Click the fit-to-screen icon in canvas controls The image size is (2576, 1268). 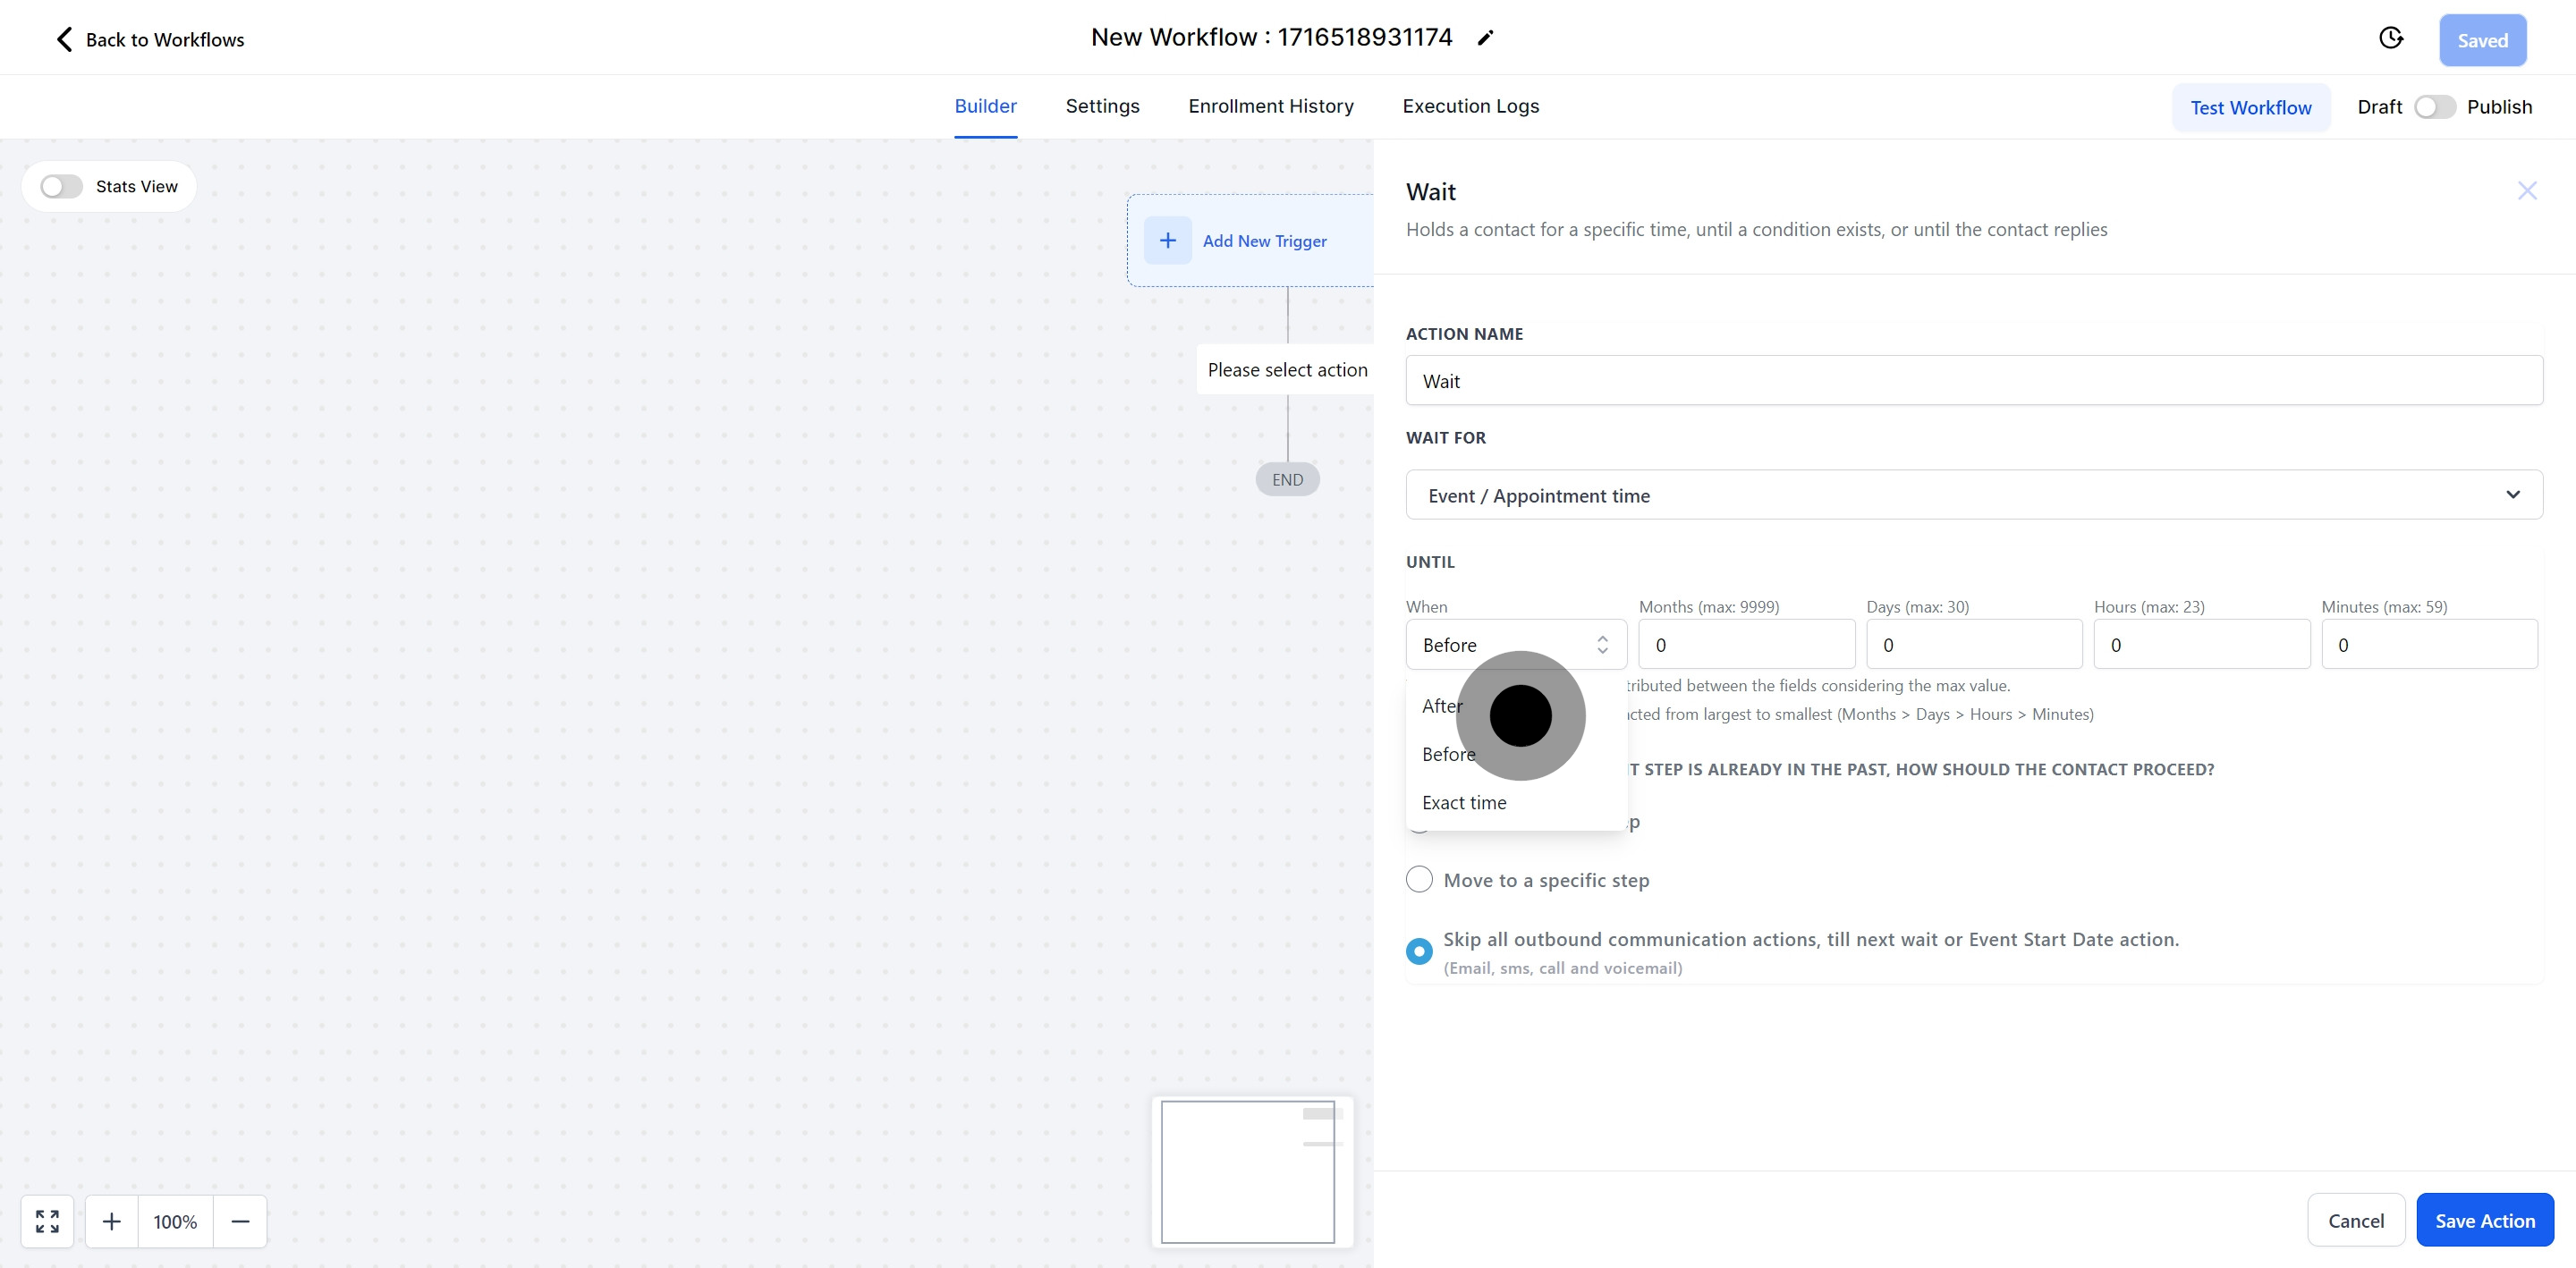coord(46,1221)
